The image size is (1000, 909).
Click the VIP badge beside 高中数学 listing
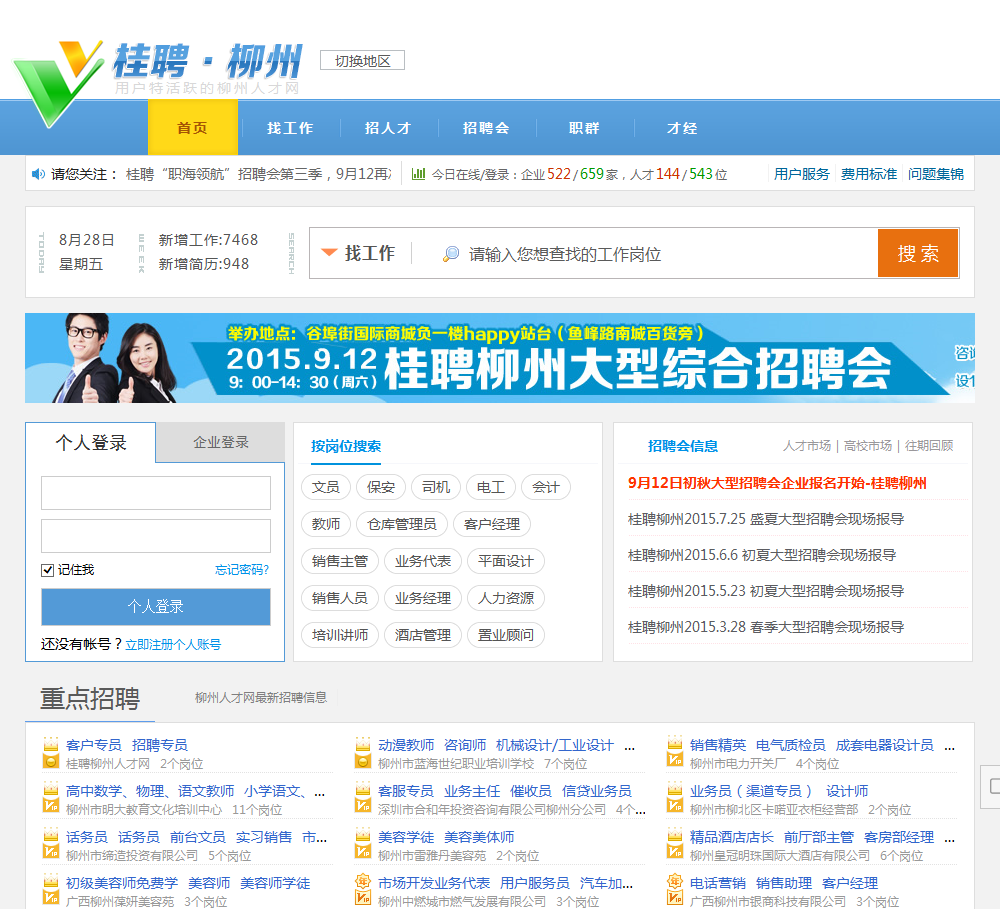click(51, 805)
